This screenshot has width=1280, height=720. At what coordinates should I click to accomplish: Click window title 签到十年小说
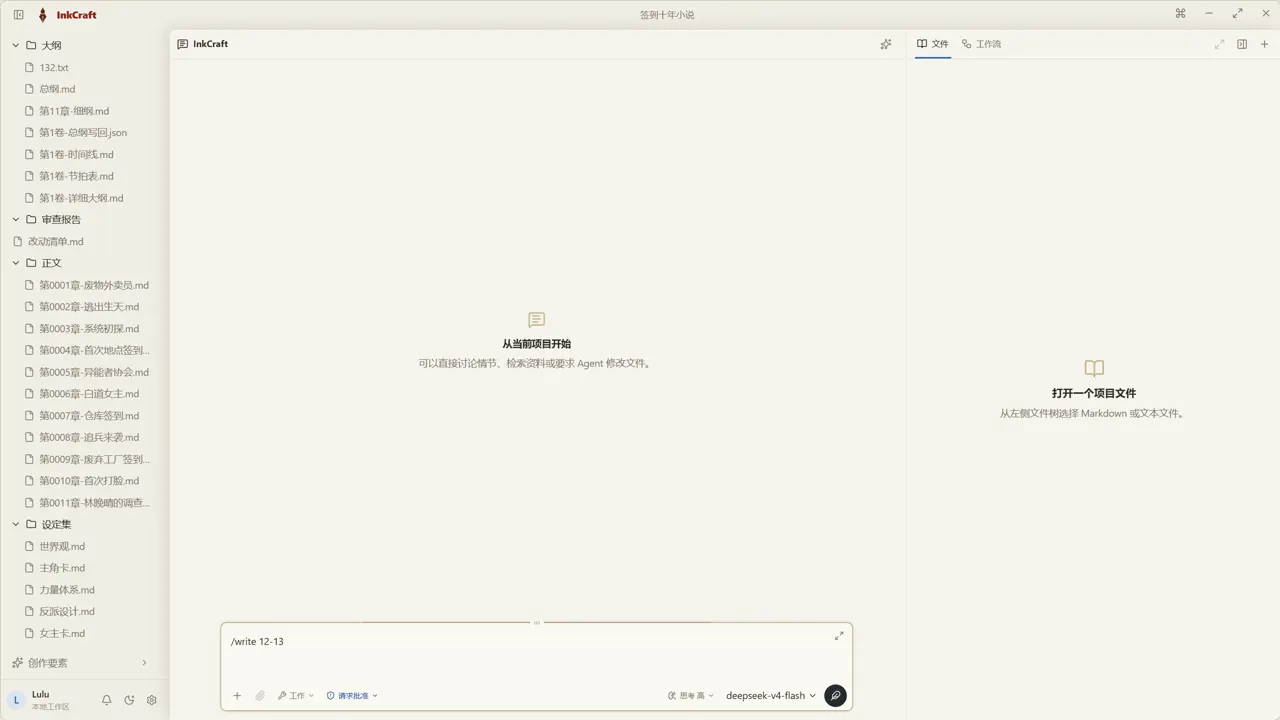(x=667, y=14)
